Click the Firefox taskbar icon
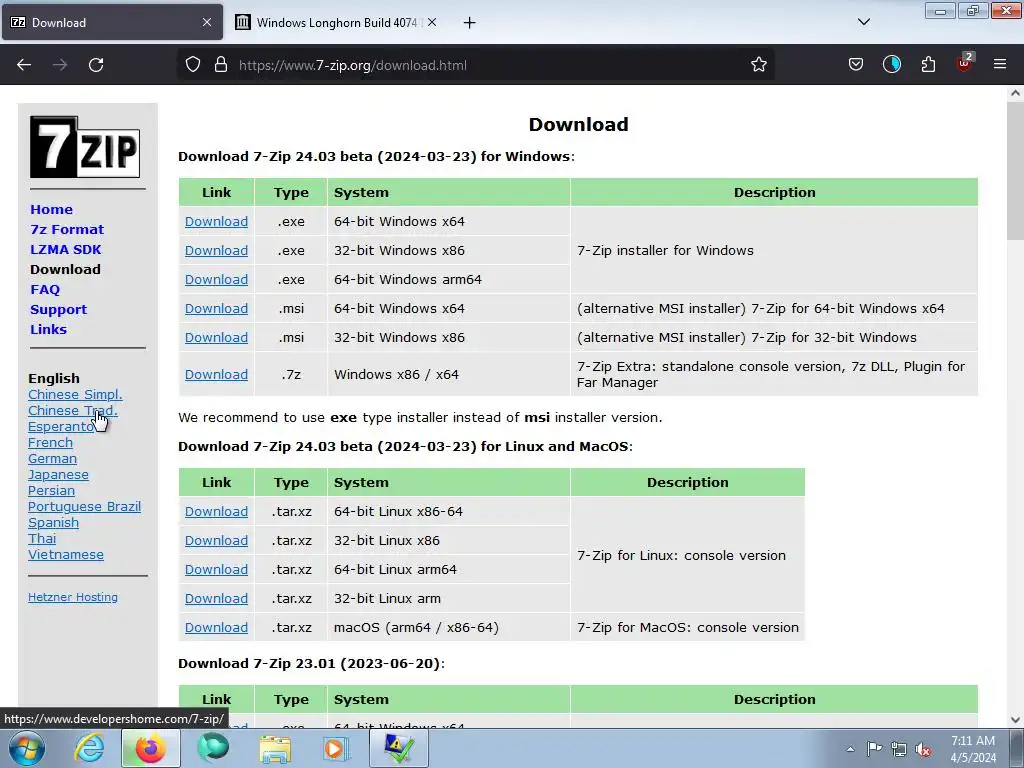 click(150, 748)
